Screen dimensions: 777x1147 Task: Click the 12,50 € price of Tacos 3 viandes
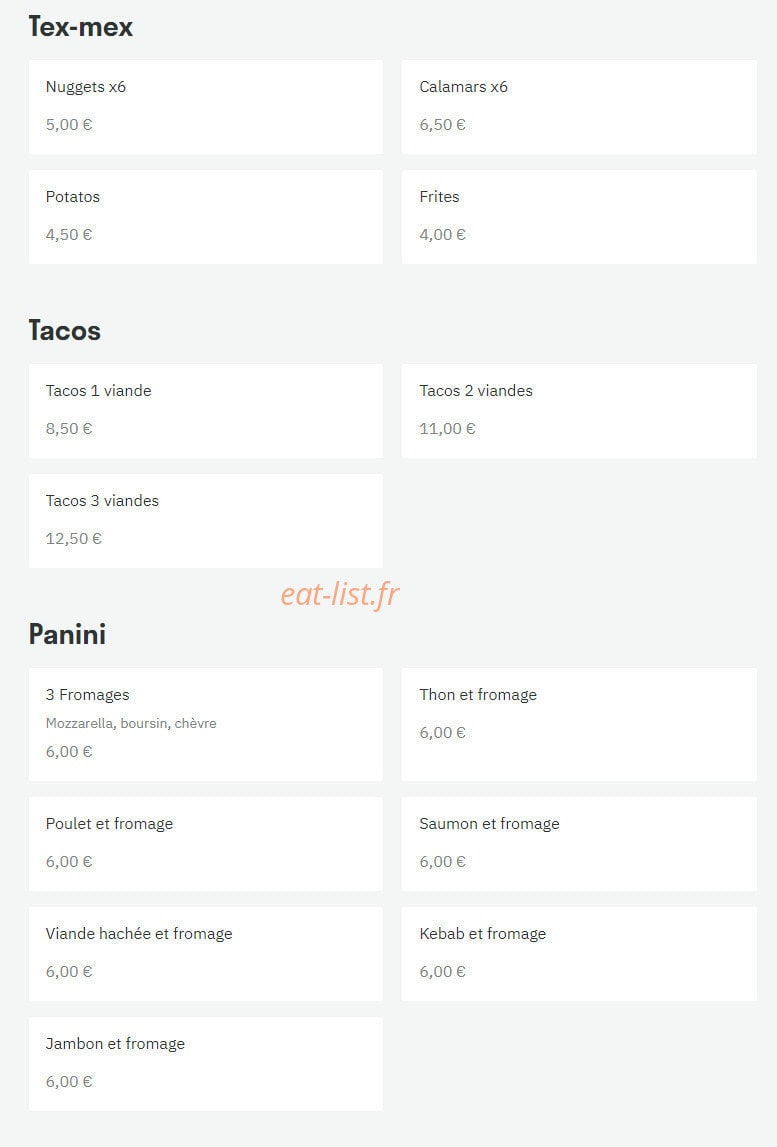(x=74, y=538)
